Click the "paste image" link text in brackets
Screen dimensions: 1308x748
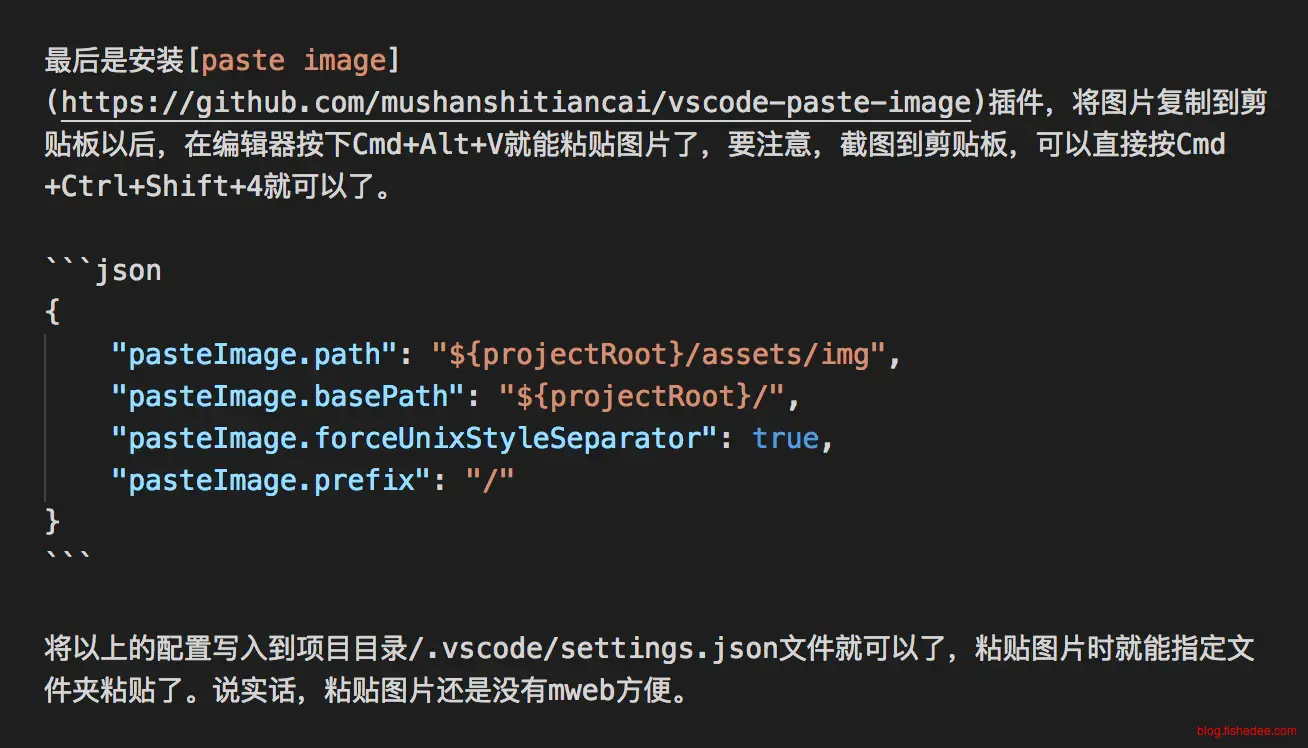pos(293,61)
